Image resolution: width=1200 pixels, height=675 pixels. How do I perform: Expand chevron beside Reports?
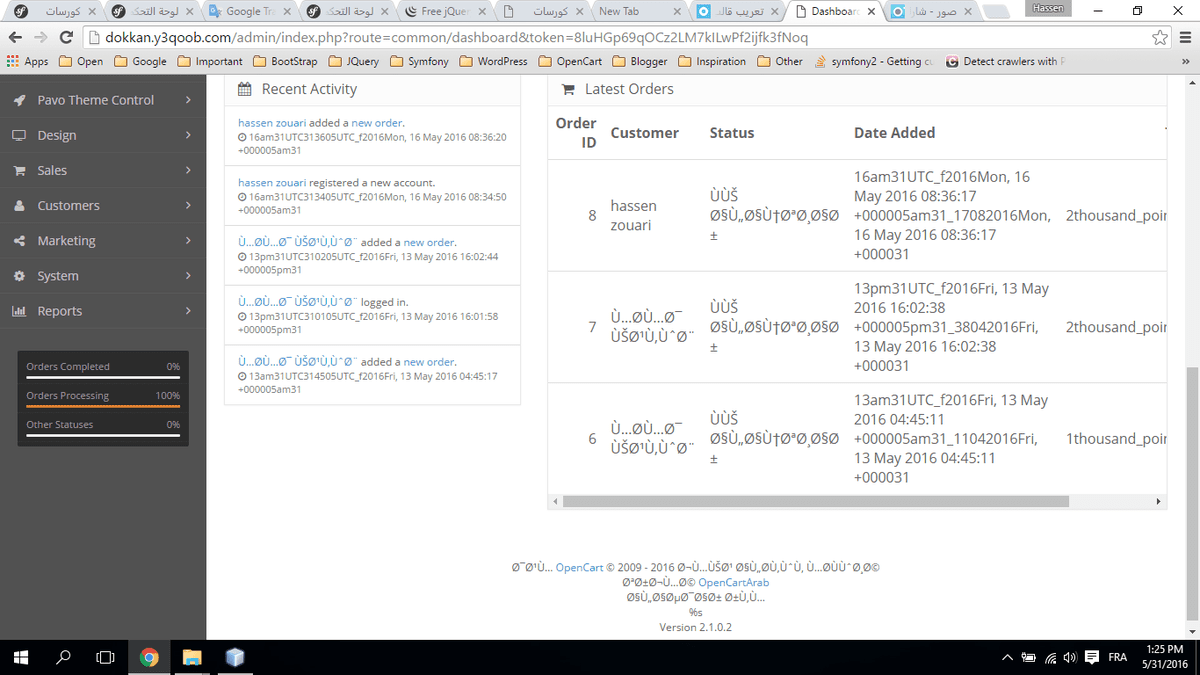[188, 311]
